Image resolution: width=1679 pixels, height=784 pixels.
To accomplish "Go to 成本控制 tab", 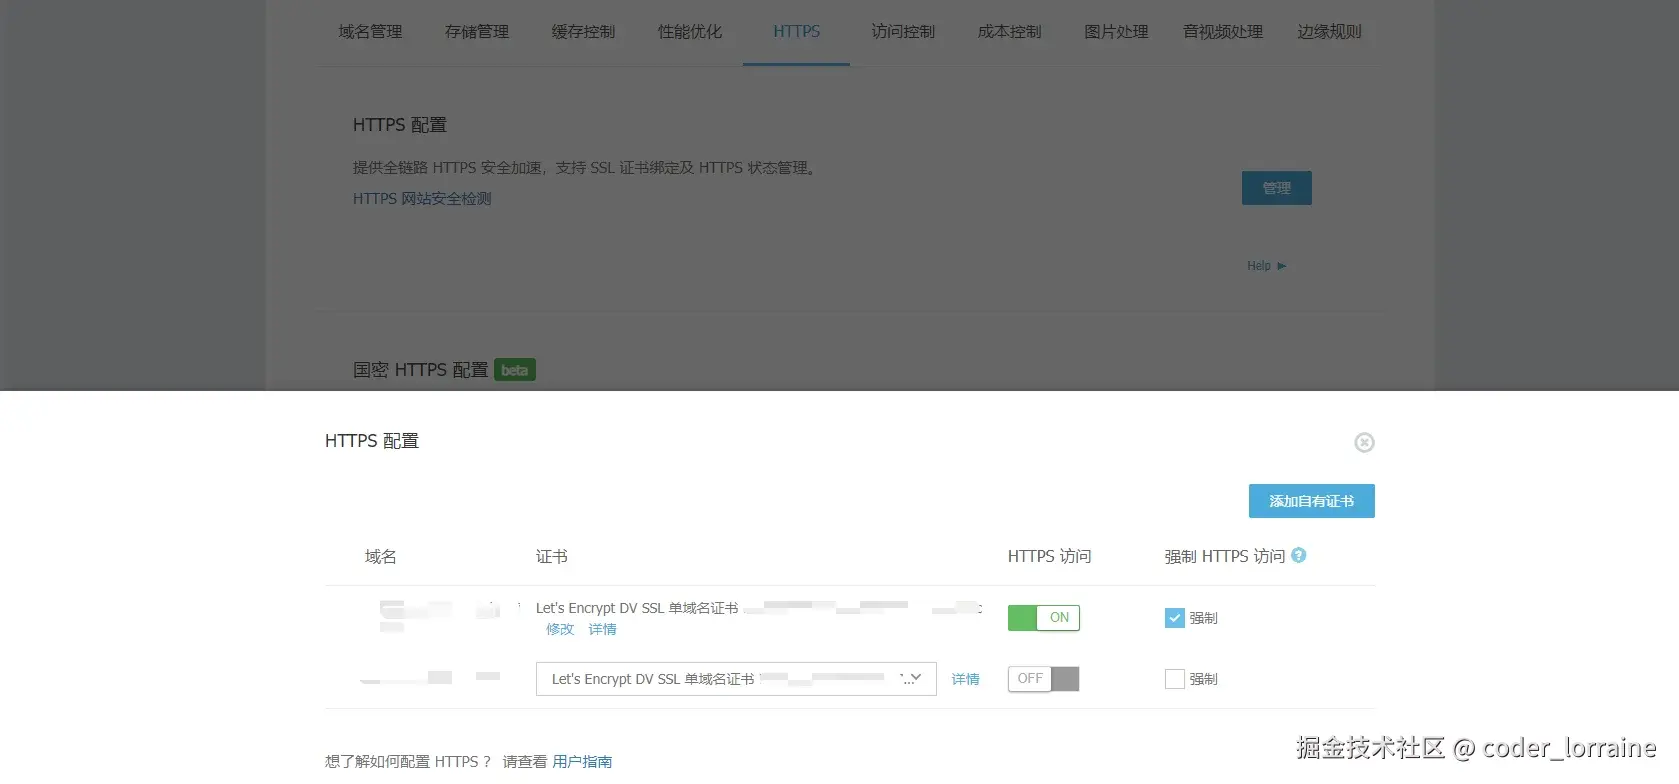I will coord(1009,32).
